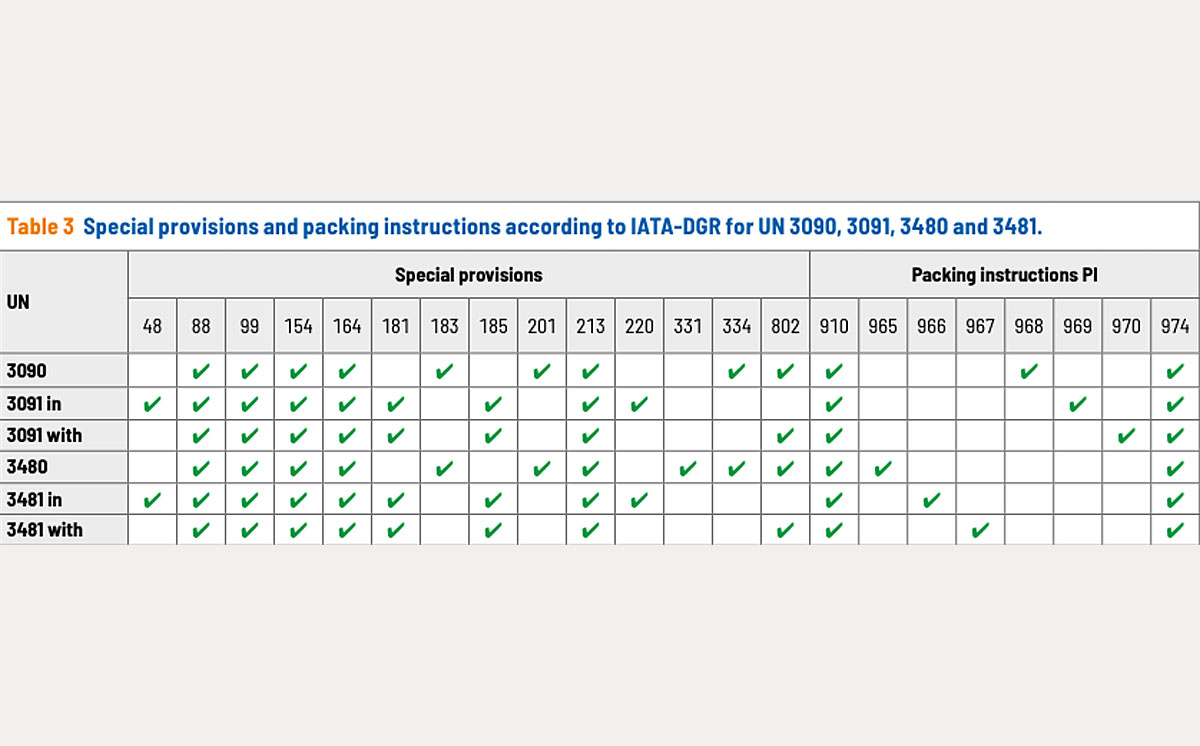
Task: Click the 3480 checkmark under column 331
Action: (x=688, y=467)
